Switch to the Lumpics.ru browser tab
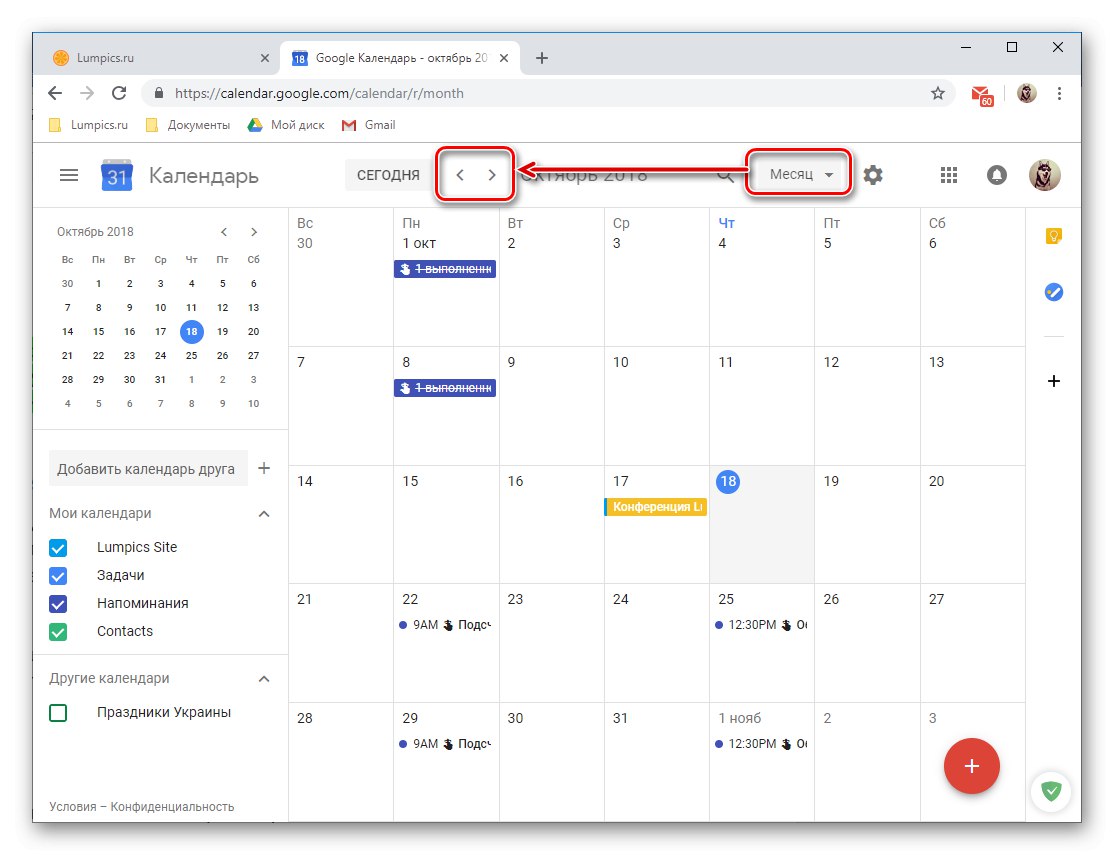This screenshot has height=855, width=1114. [x=160, y=57]
